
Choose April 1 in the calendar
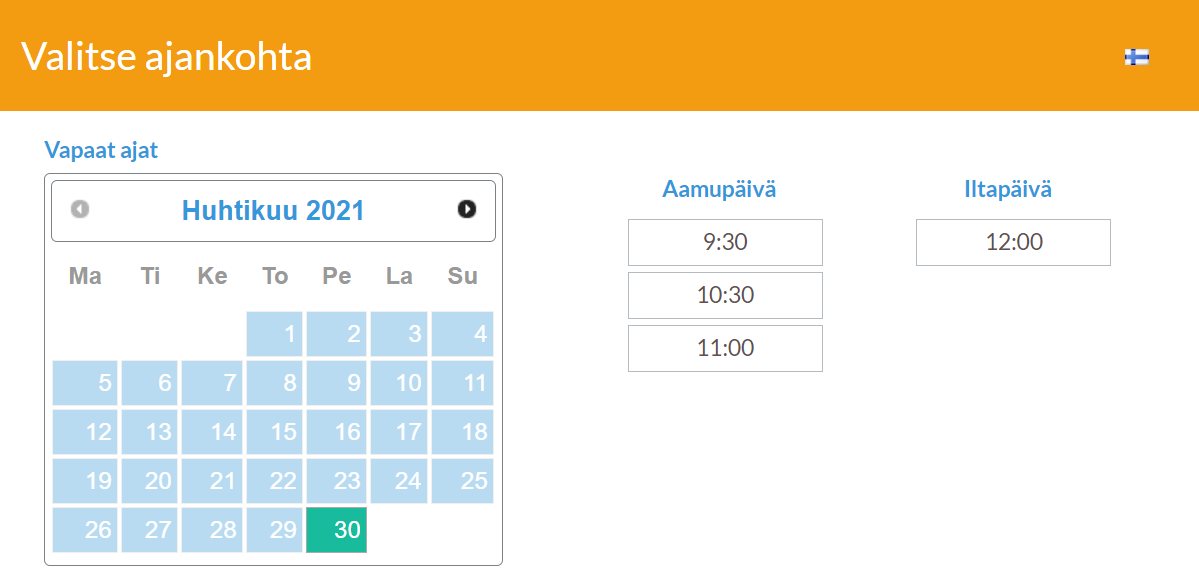coord(275,334)
